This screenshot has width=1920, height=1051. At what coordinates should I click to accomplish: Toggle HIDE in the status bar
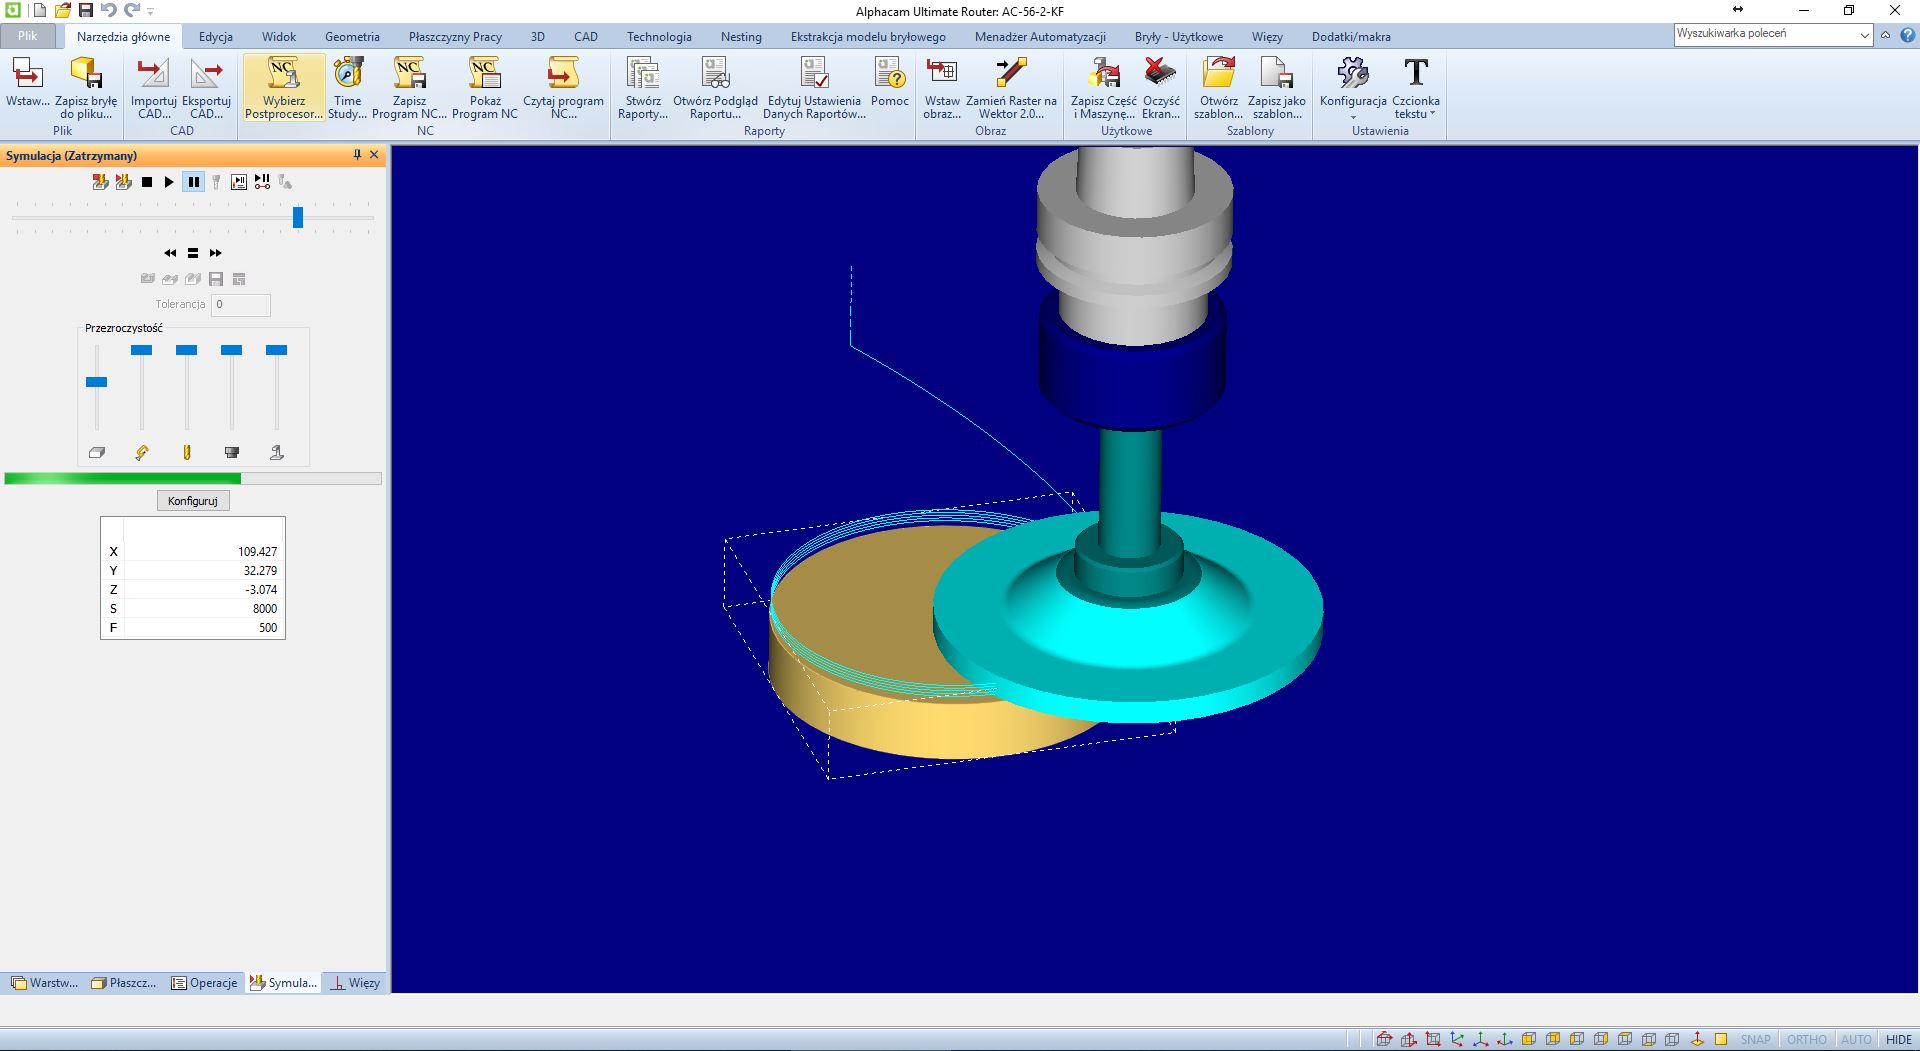pos(1899,1040)
